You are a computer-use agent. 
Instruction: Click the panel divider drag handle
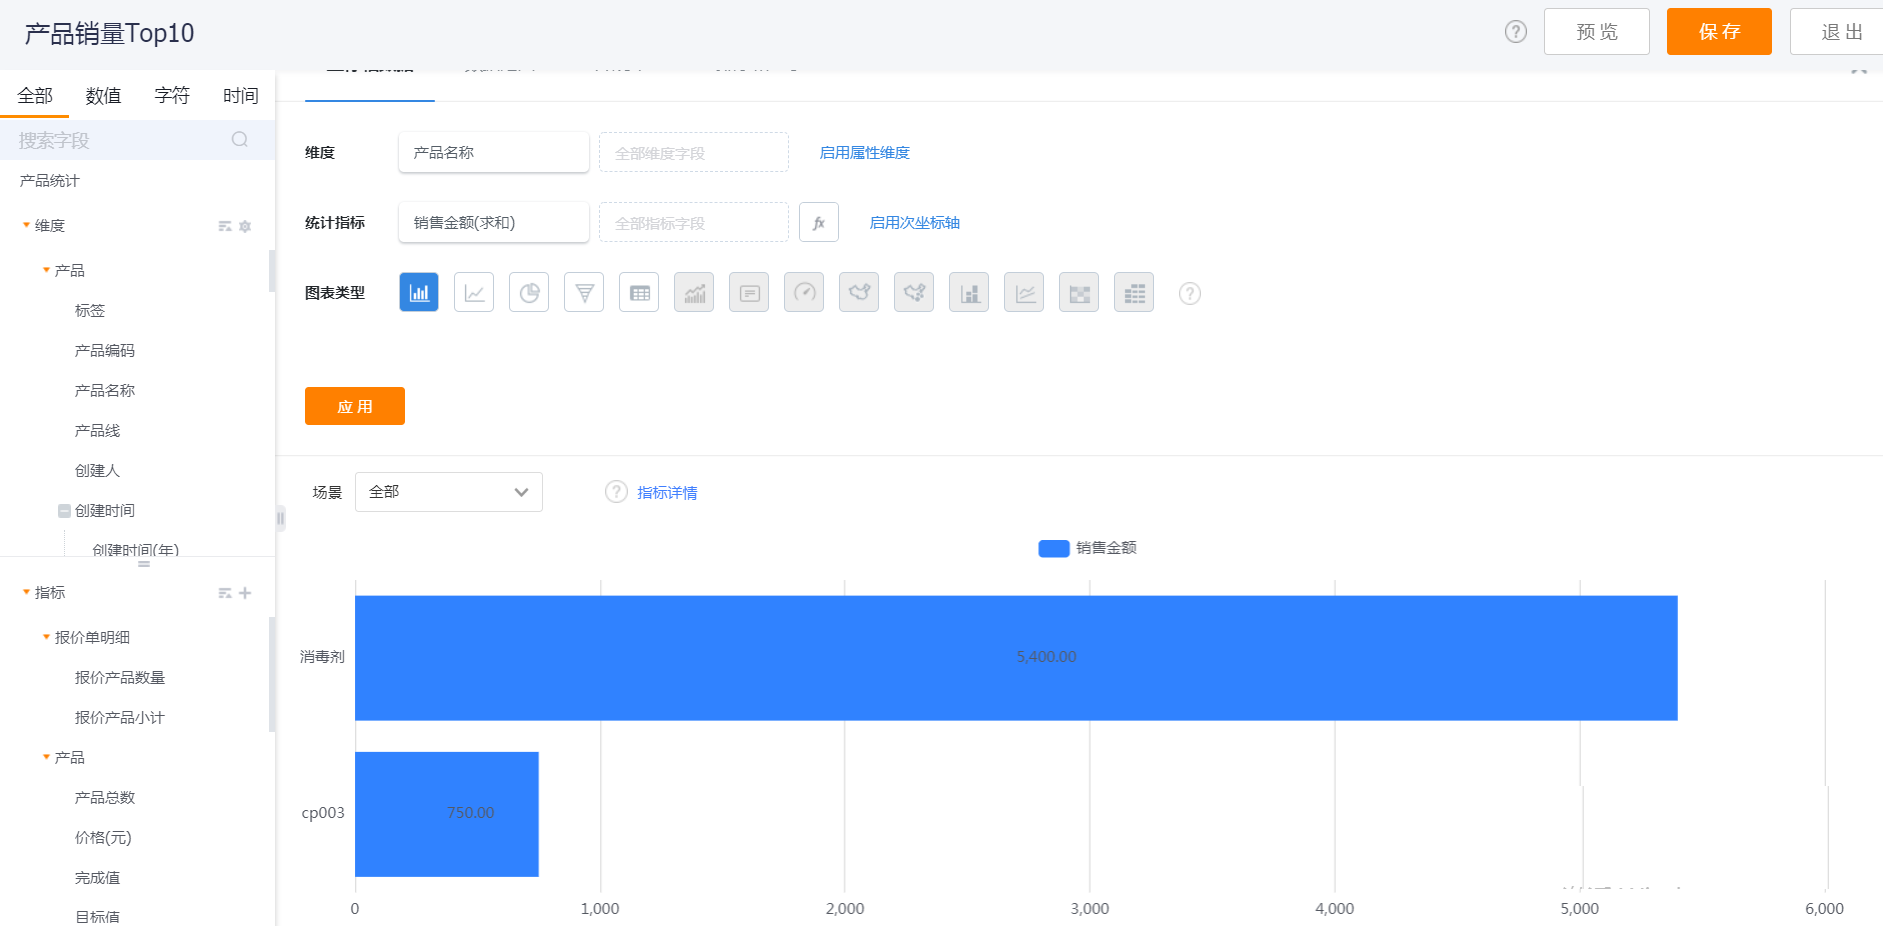click(x=280, y=518)
